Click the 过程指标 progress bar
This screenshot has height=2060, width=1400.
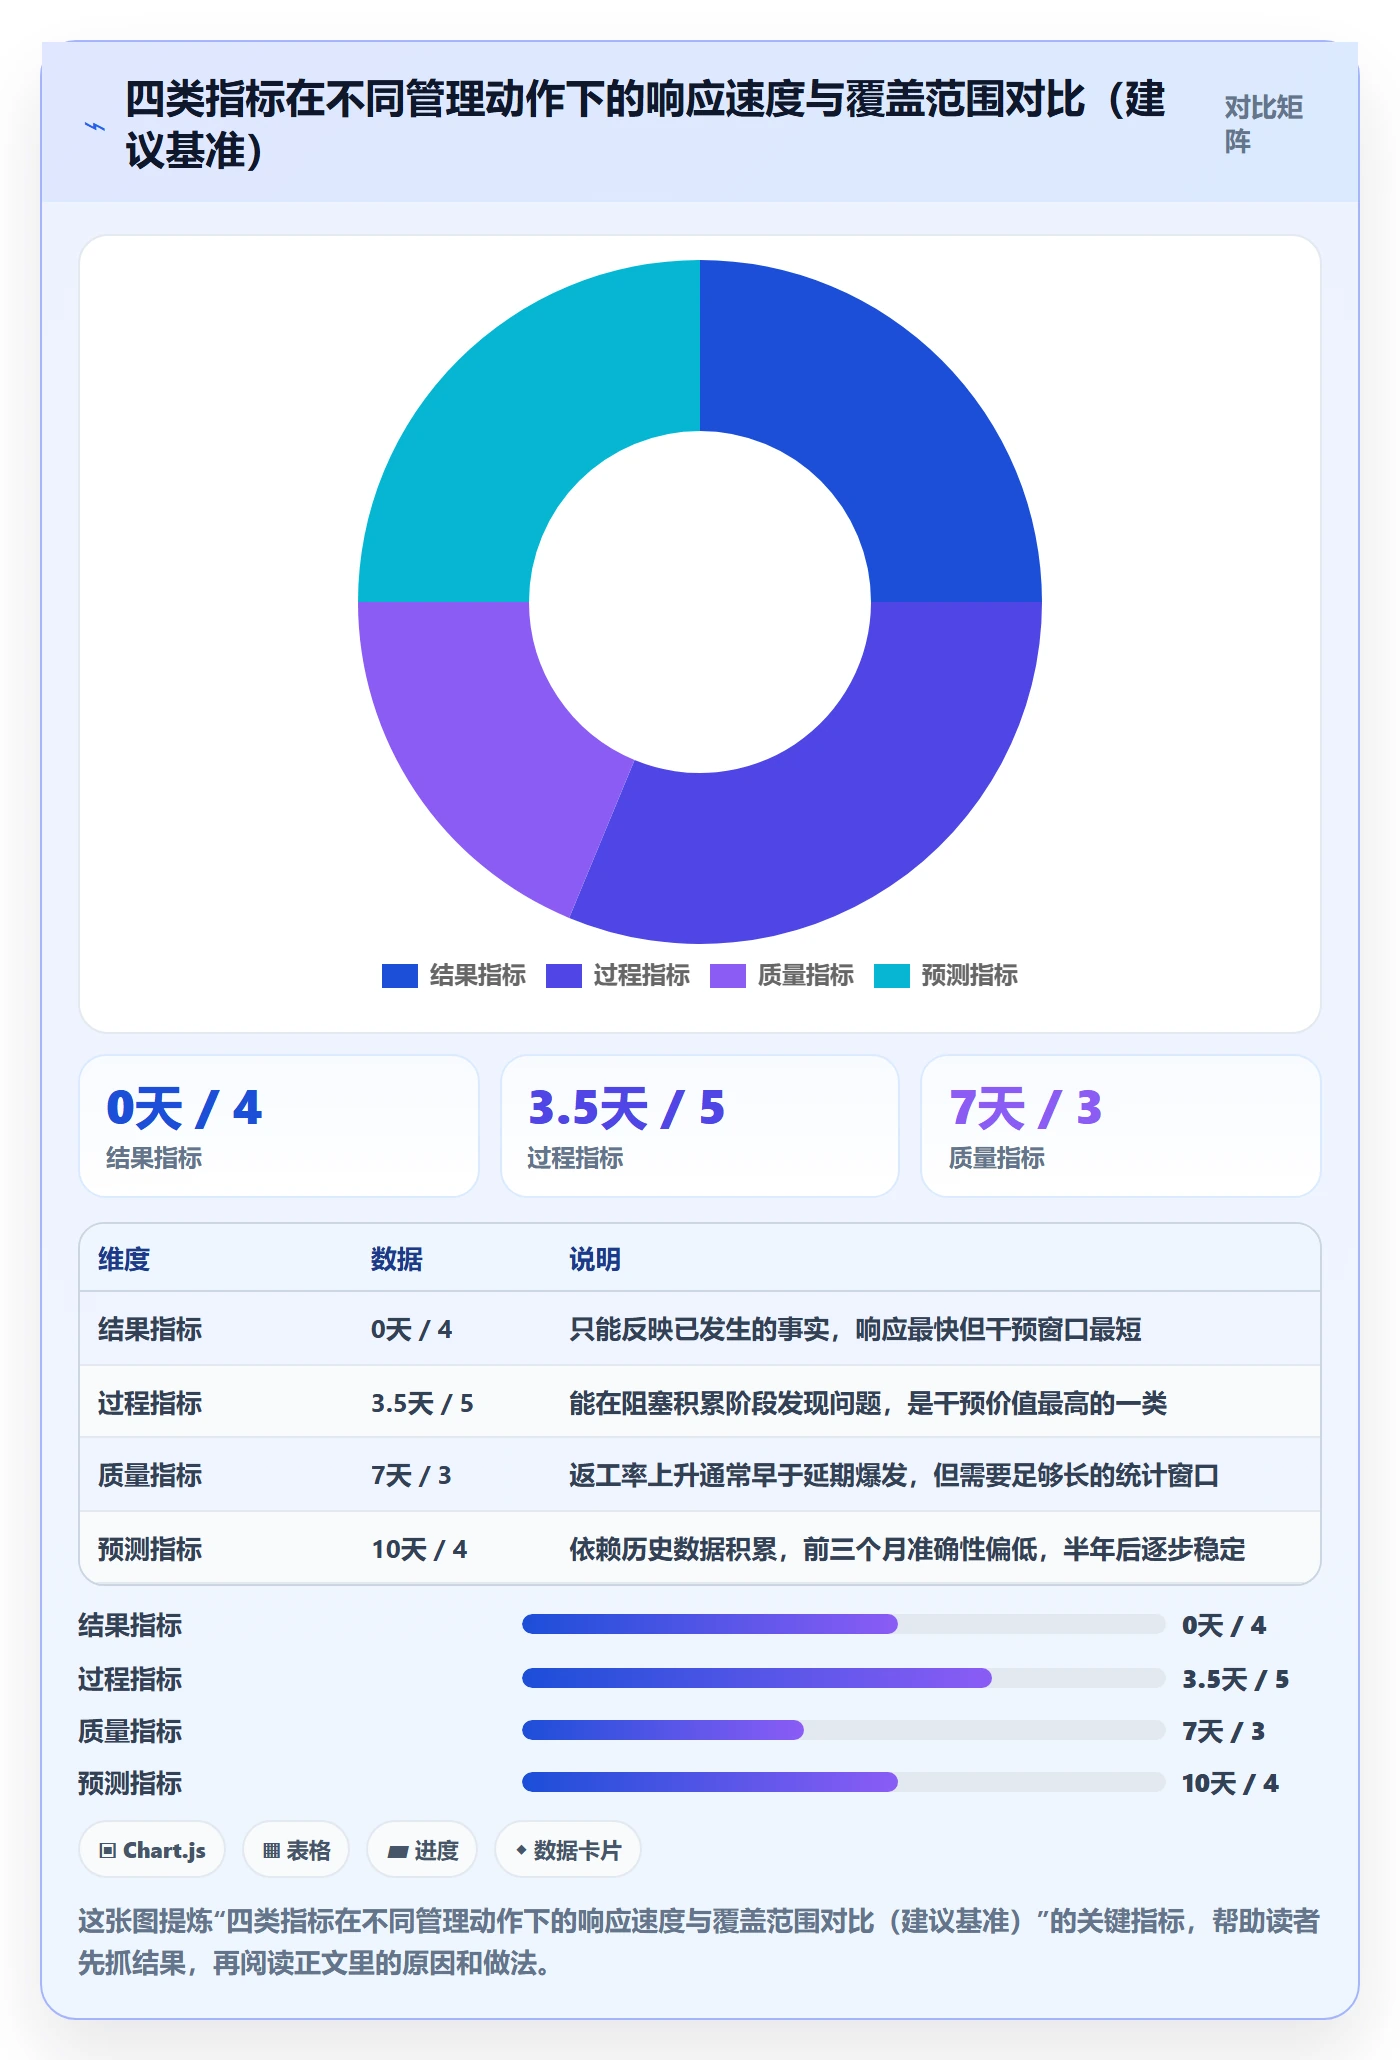click(x=844, y=1678)
